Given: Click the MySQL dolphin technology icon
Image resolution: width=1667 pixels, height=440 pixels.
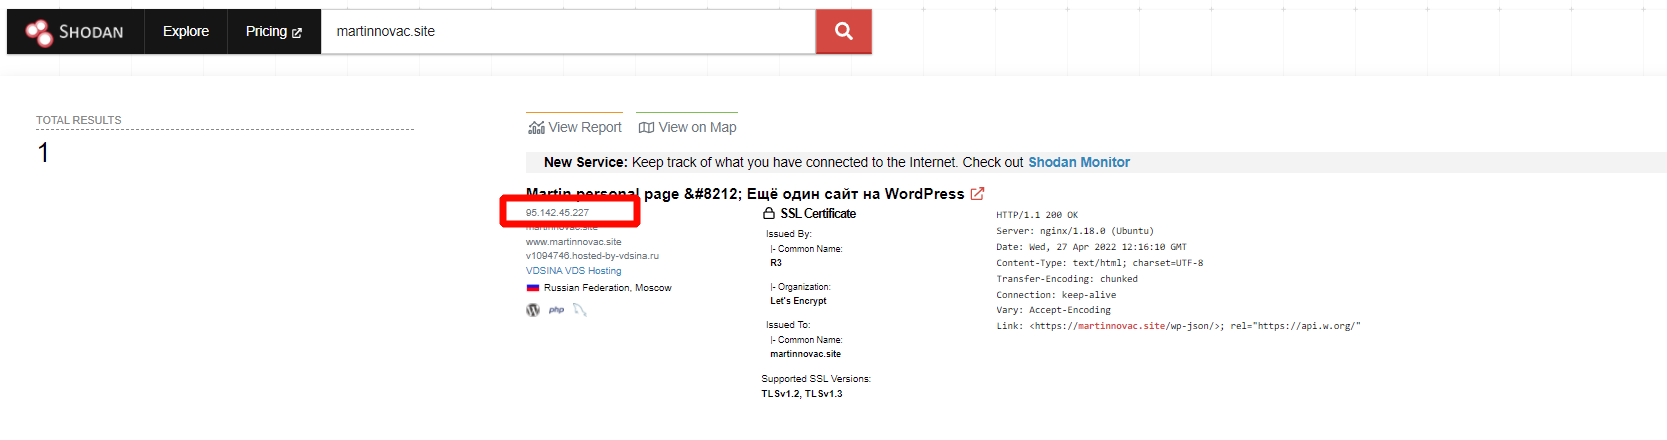Looking at the screenshot, I should [580, 310].
